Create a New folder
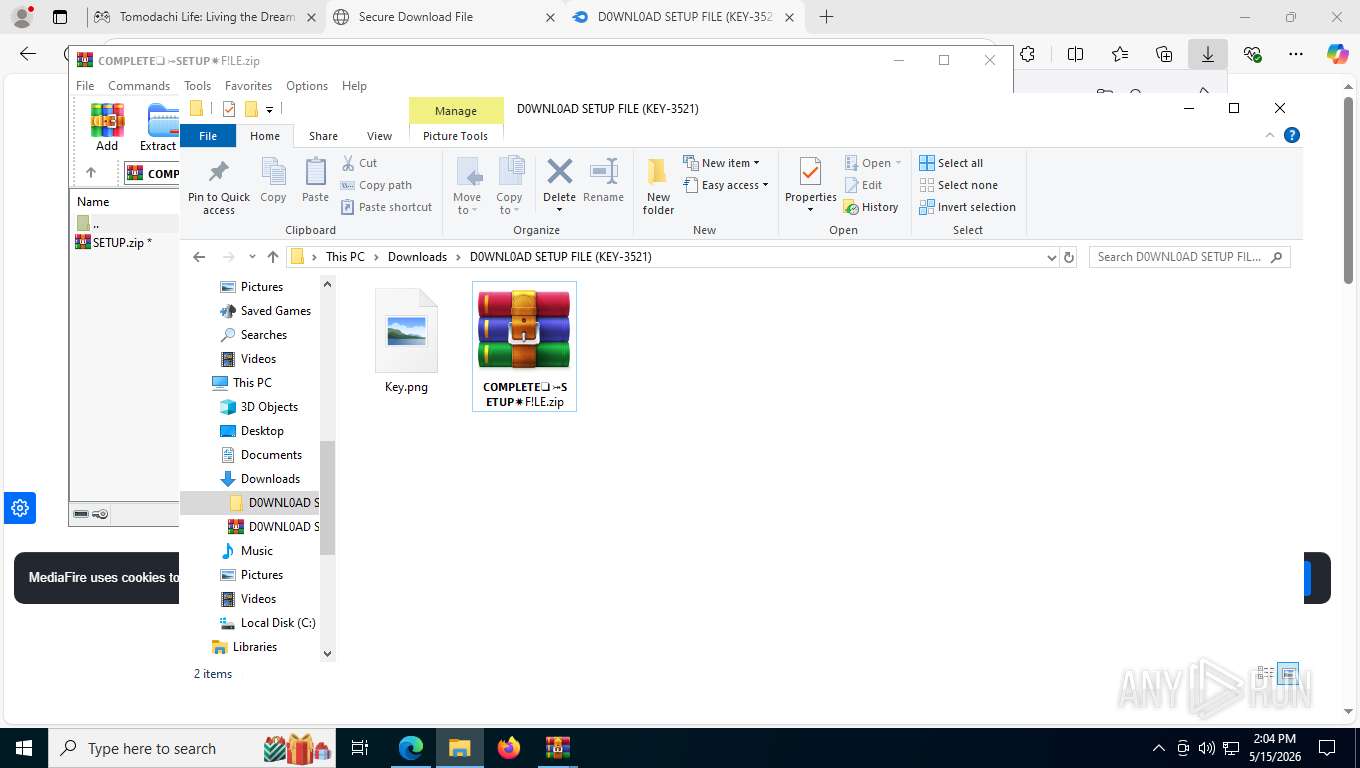 658,186
